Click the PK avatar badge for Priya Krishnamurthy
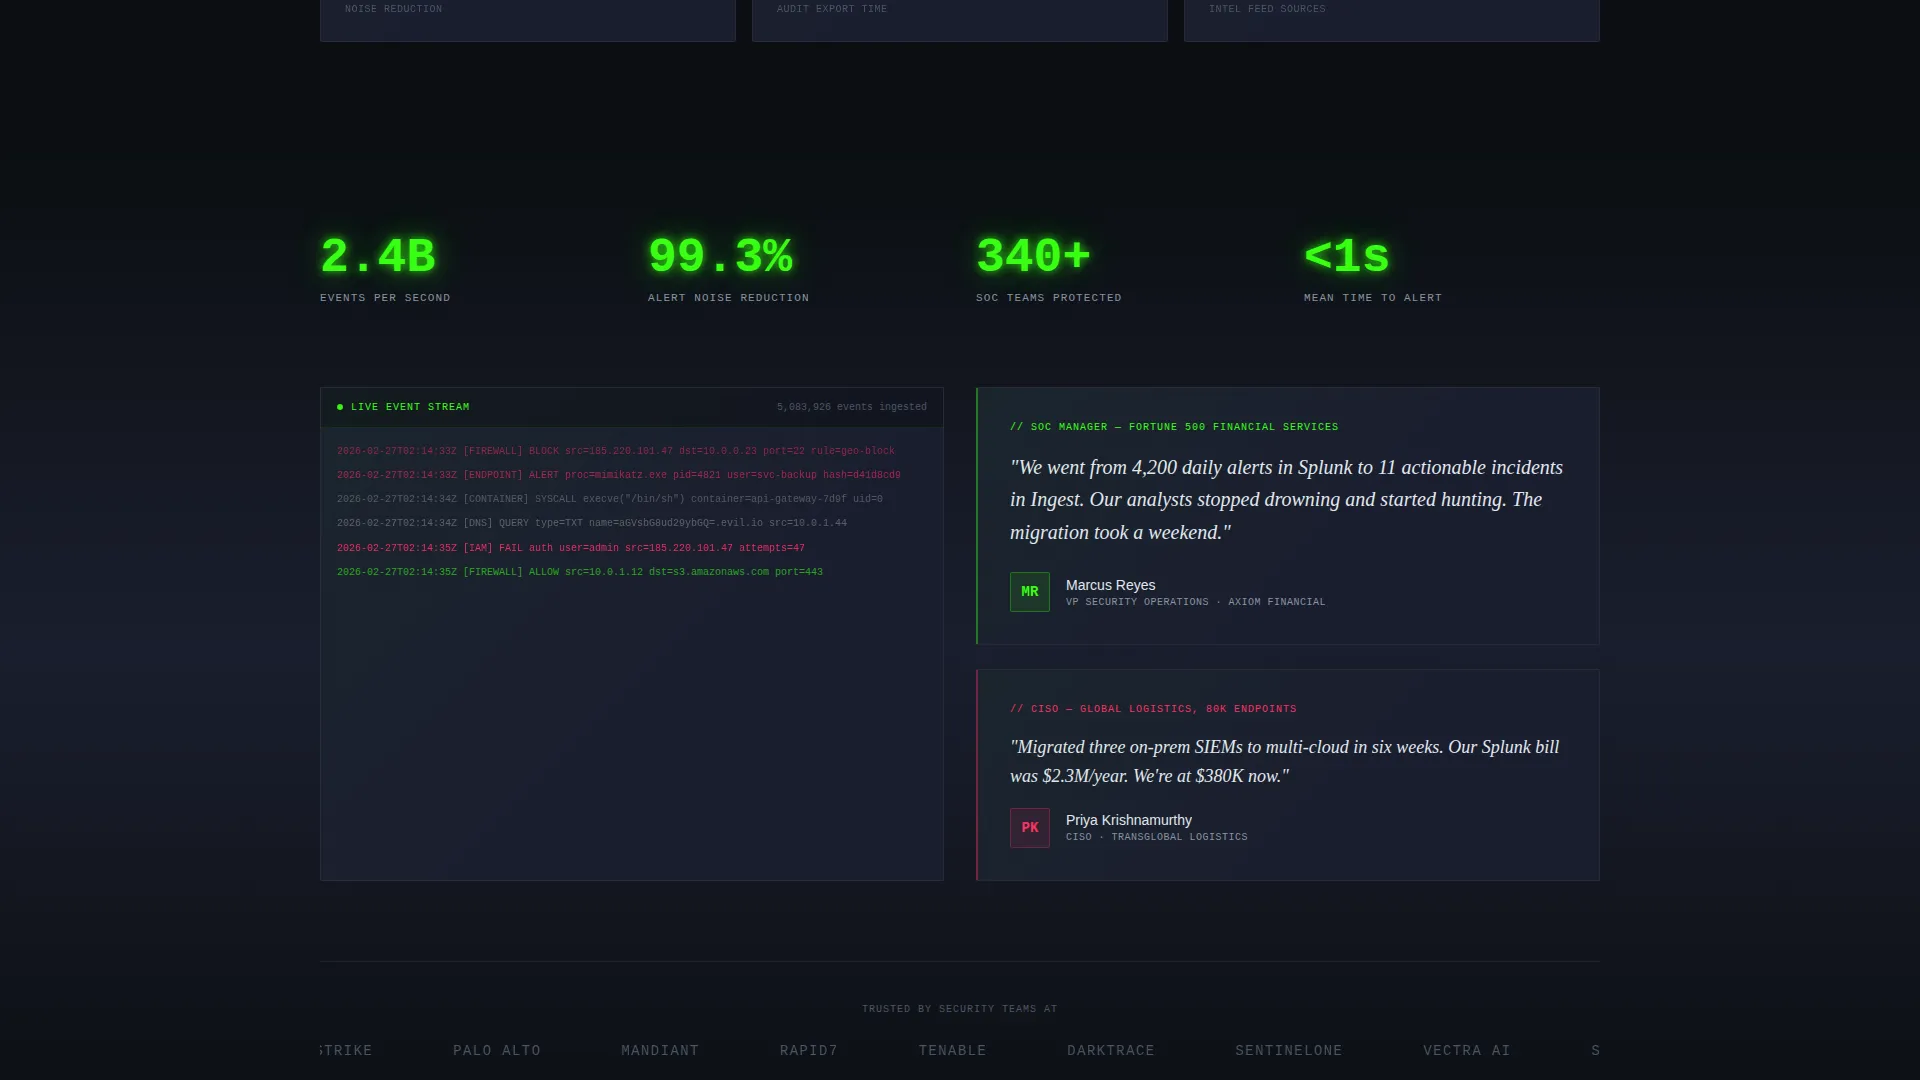This screenshot has height=1080, width=1920. (1029, 828)
